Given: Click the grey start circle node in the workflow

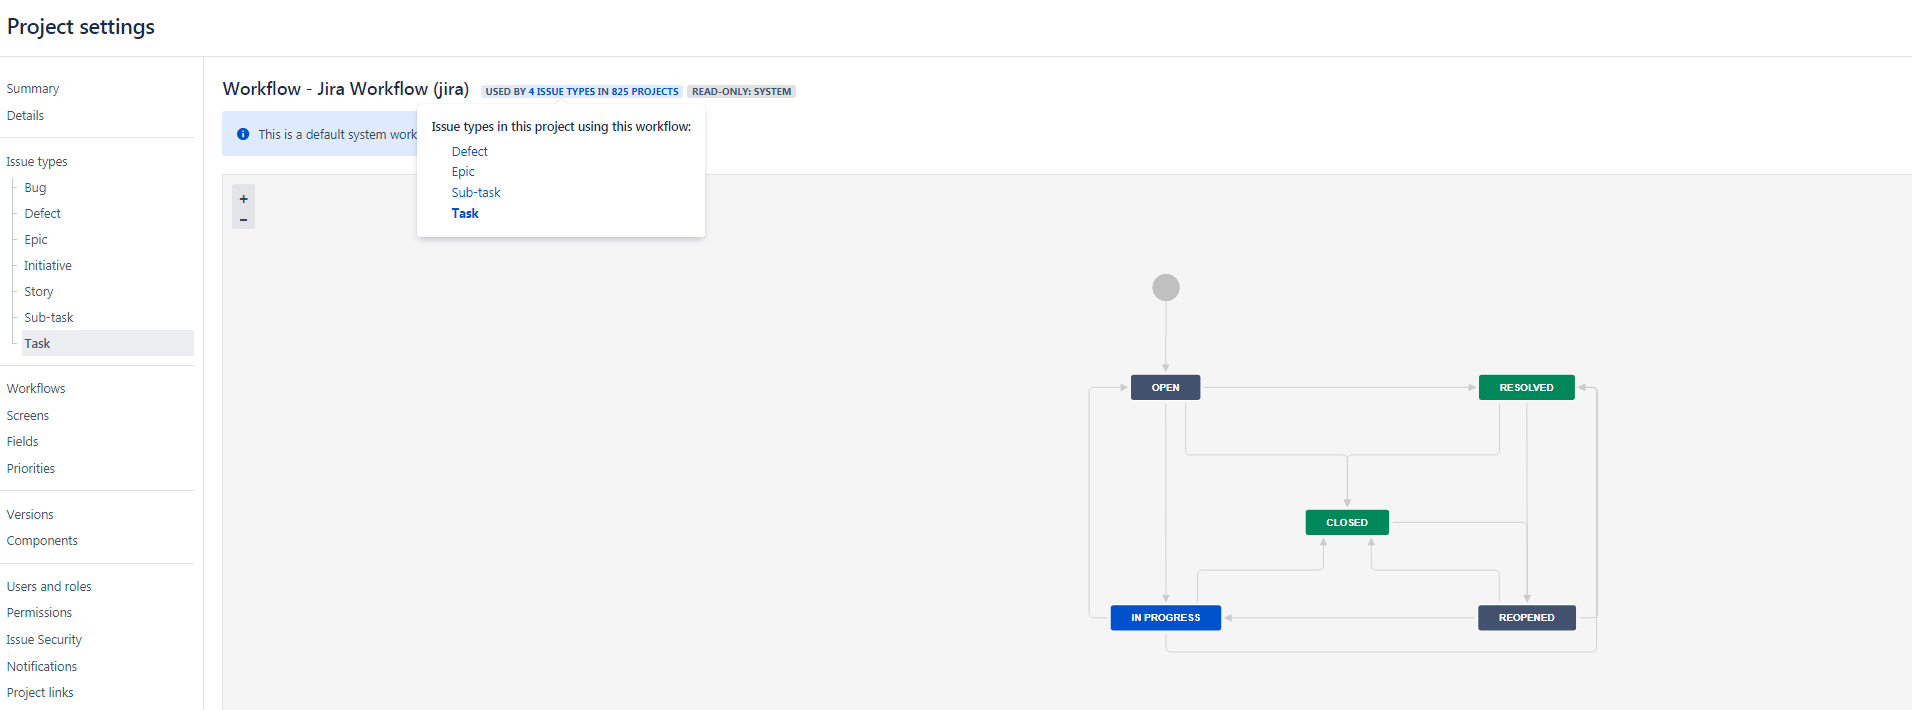Looking at the screenshot, I should [1166, 288].
